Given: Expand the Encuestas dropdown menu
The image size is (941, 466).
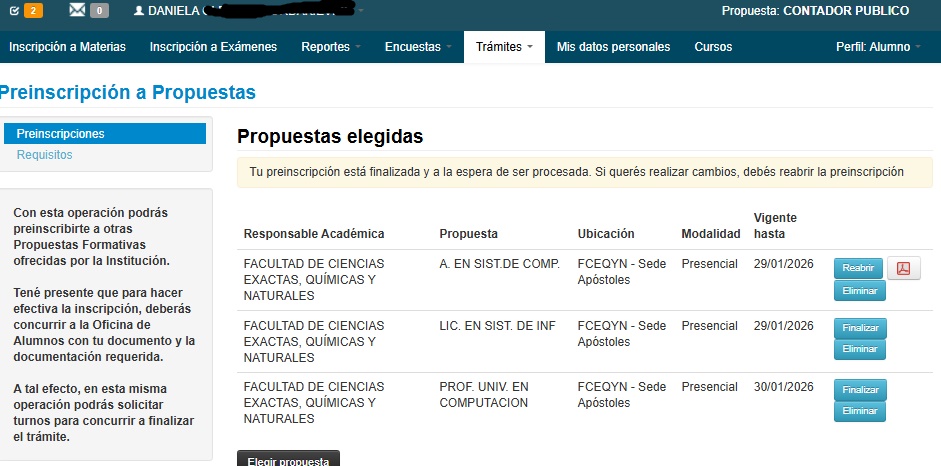Looking at the screenshot, I should tap(418, 47).
